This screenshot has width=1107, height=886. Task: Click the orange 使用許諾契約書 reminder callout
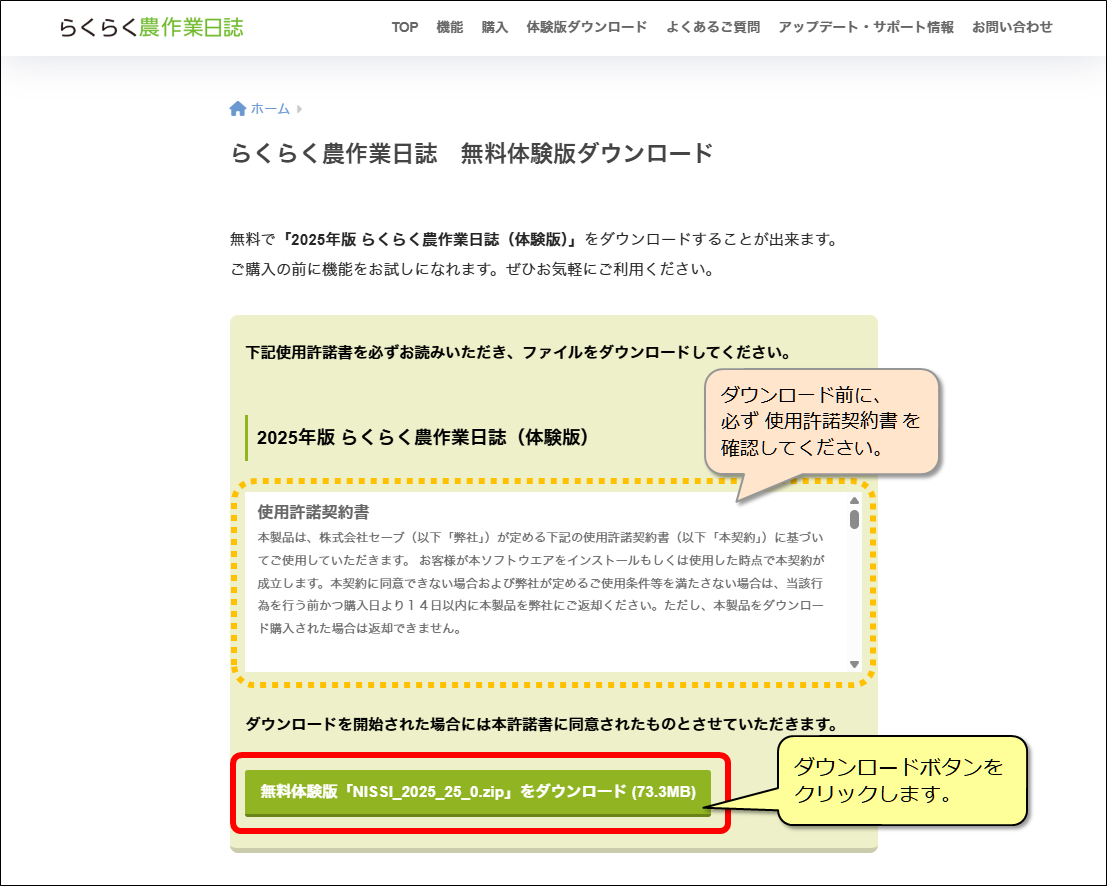click(820, 421)
